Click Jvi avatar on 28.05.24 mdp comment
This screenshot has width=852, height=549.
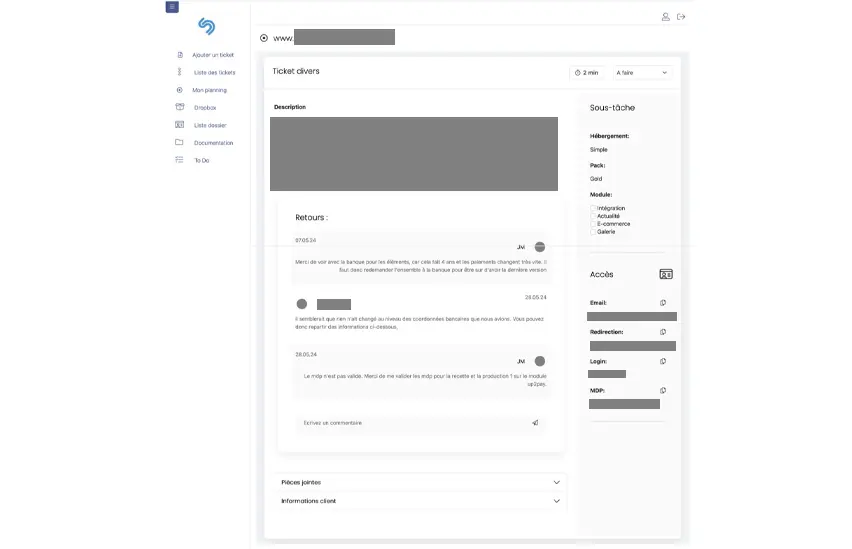coord(540,361)
